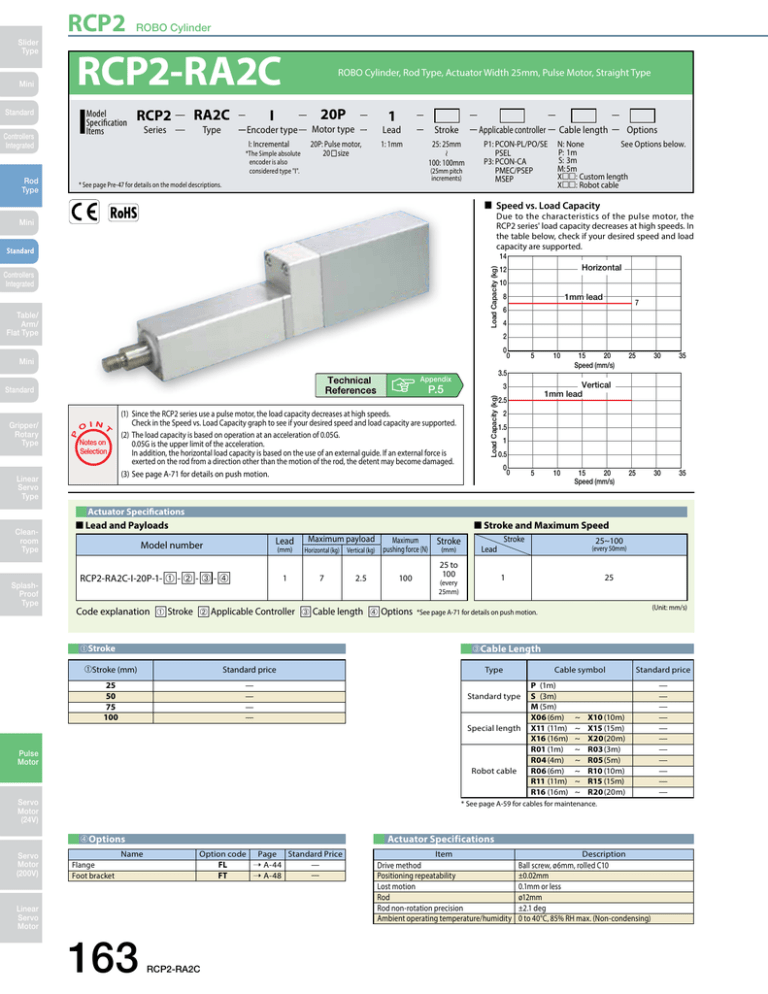
Task: Click cable symbol M (5m) row
Action: click(x=610, y=707)
